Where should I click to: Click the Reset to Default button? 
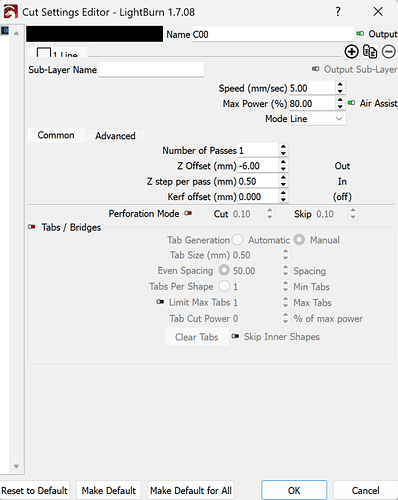point(34,490)
